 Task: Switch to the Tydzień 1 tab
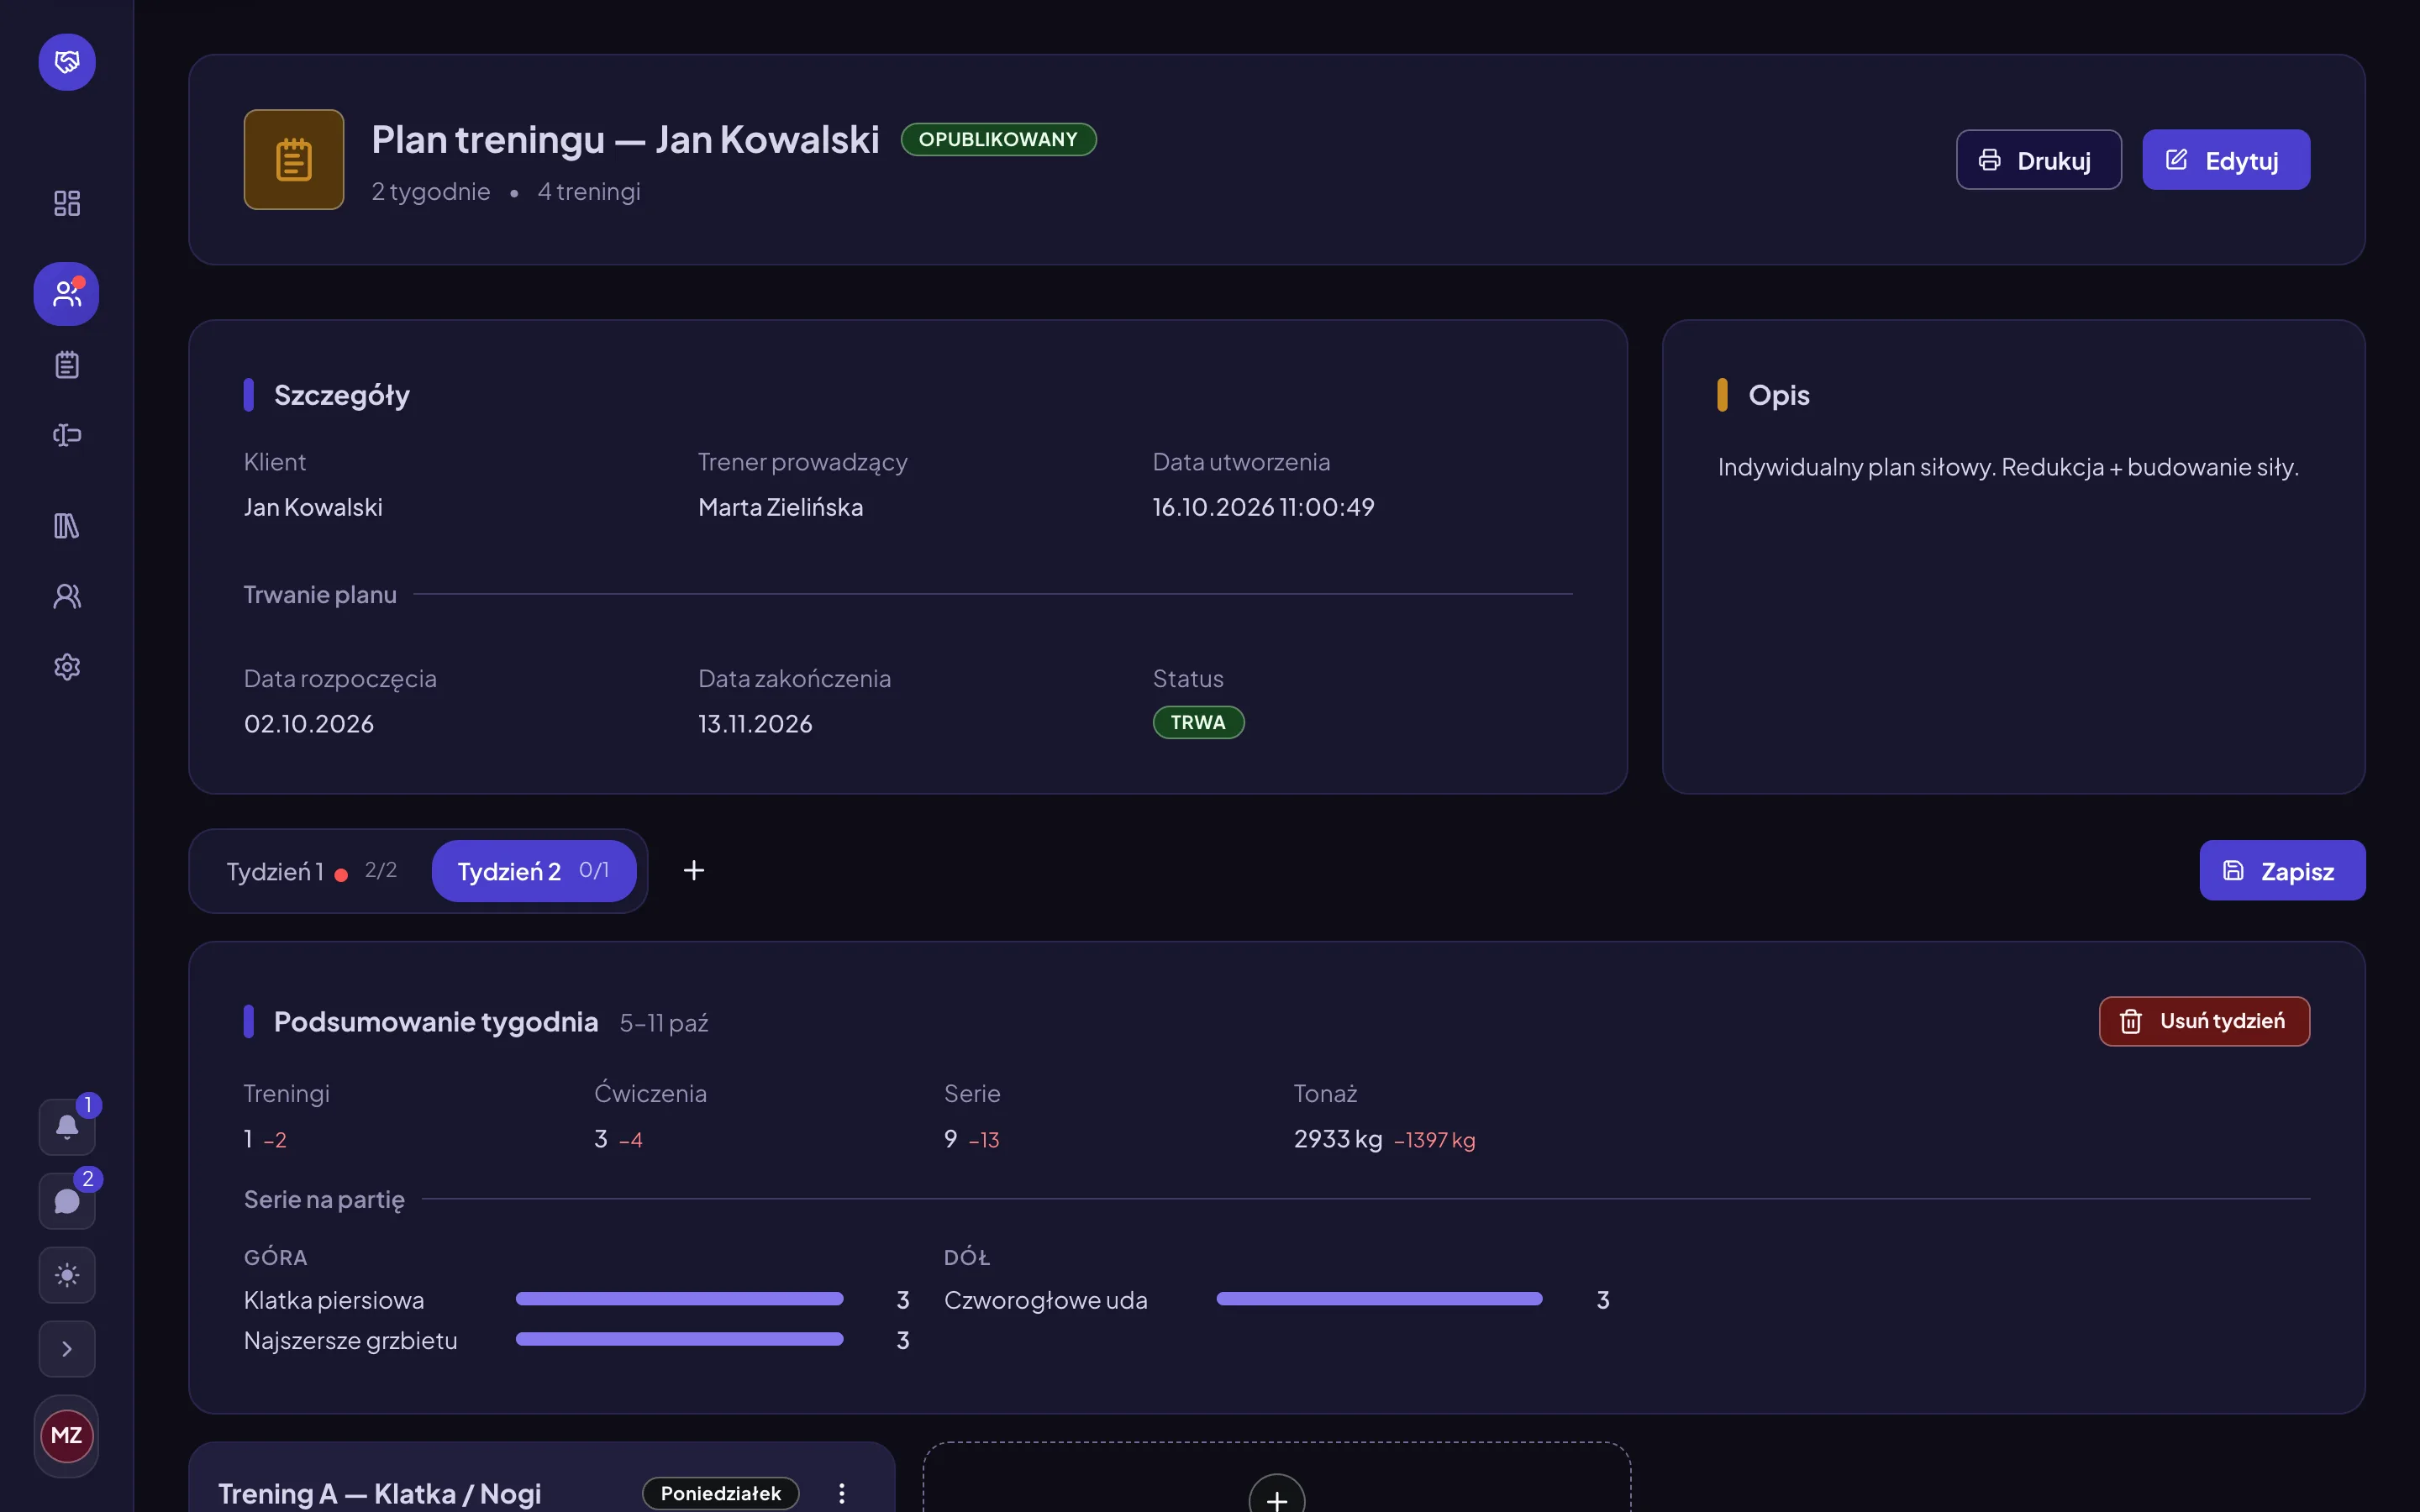(312, 871)
